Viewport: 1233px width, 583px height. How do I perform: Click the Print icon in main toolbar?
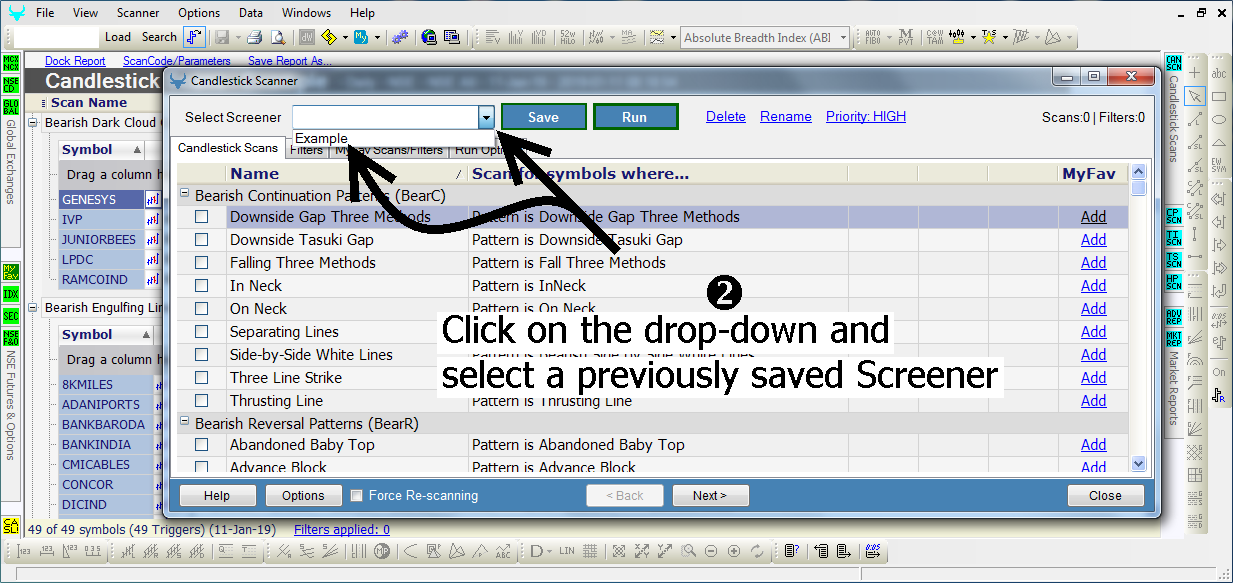coord(254,37)
